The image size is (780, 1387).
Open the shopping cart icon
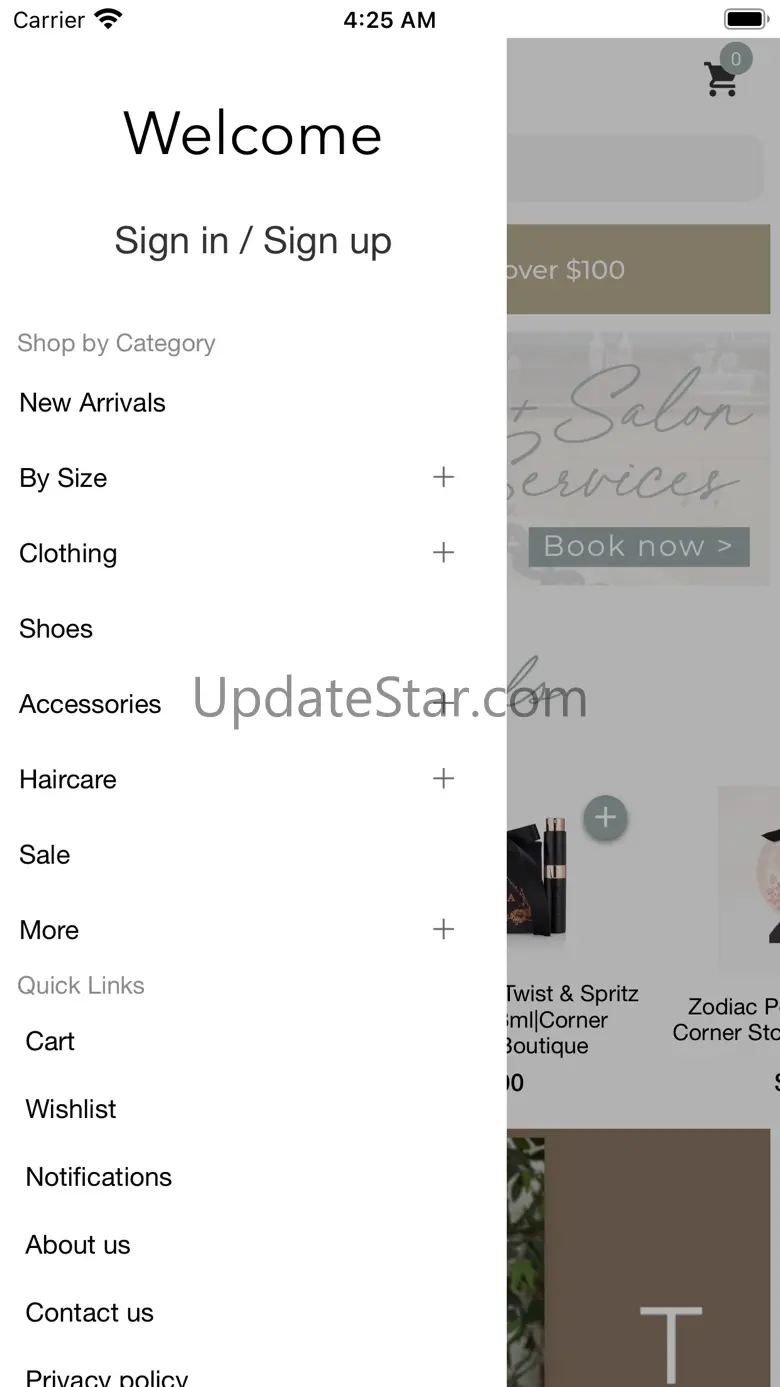click(721, 78)
